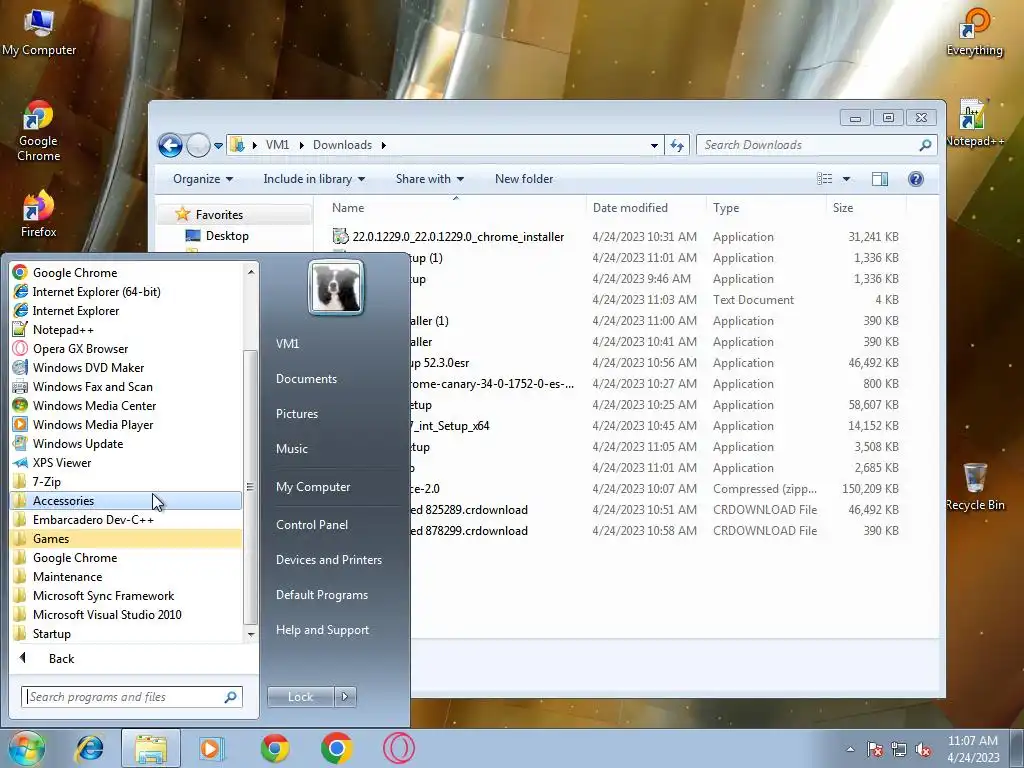The width and height of the screenshot is (1024, 768).
Task: Click Downloads in the address bar path
Action: [x=342, y=145]
